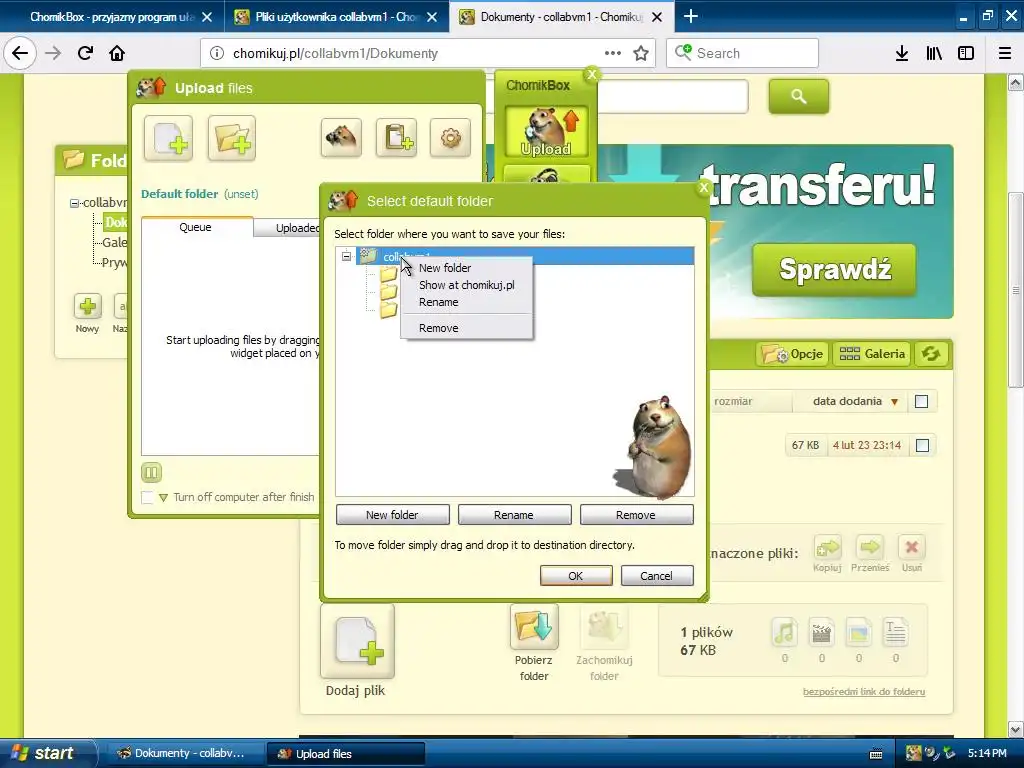Open the Firefox hamburger menu

tap(1005, 54)
